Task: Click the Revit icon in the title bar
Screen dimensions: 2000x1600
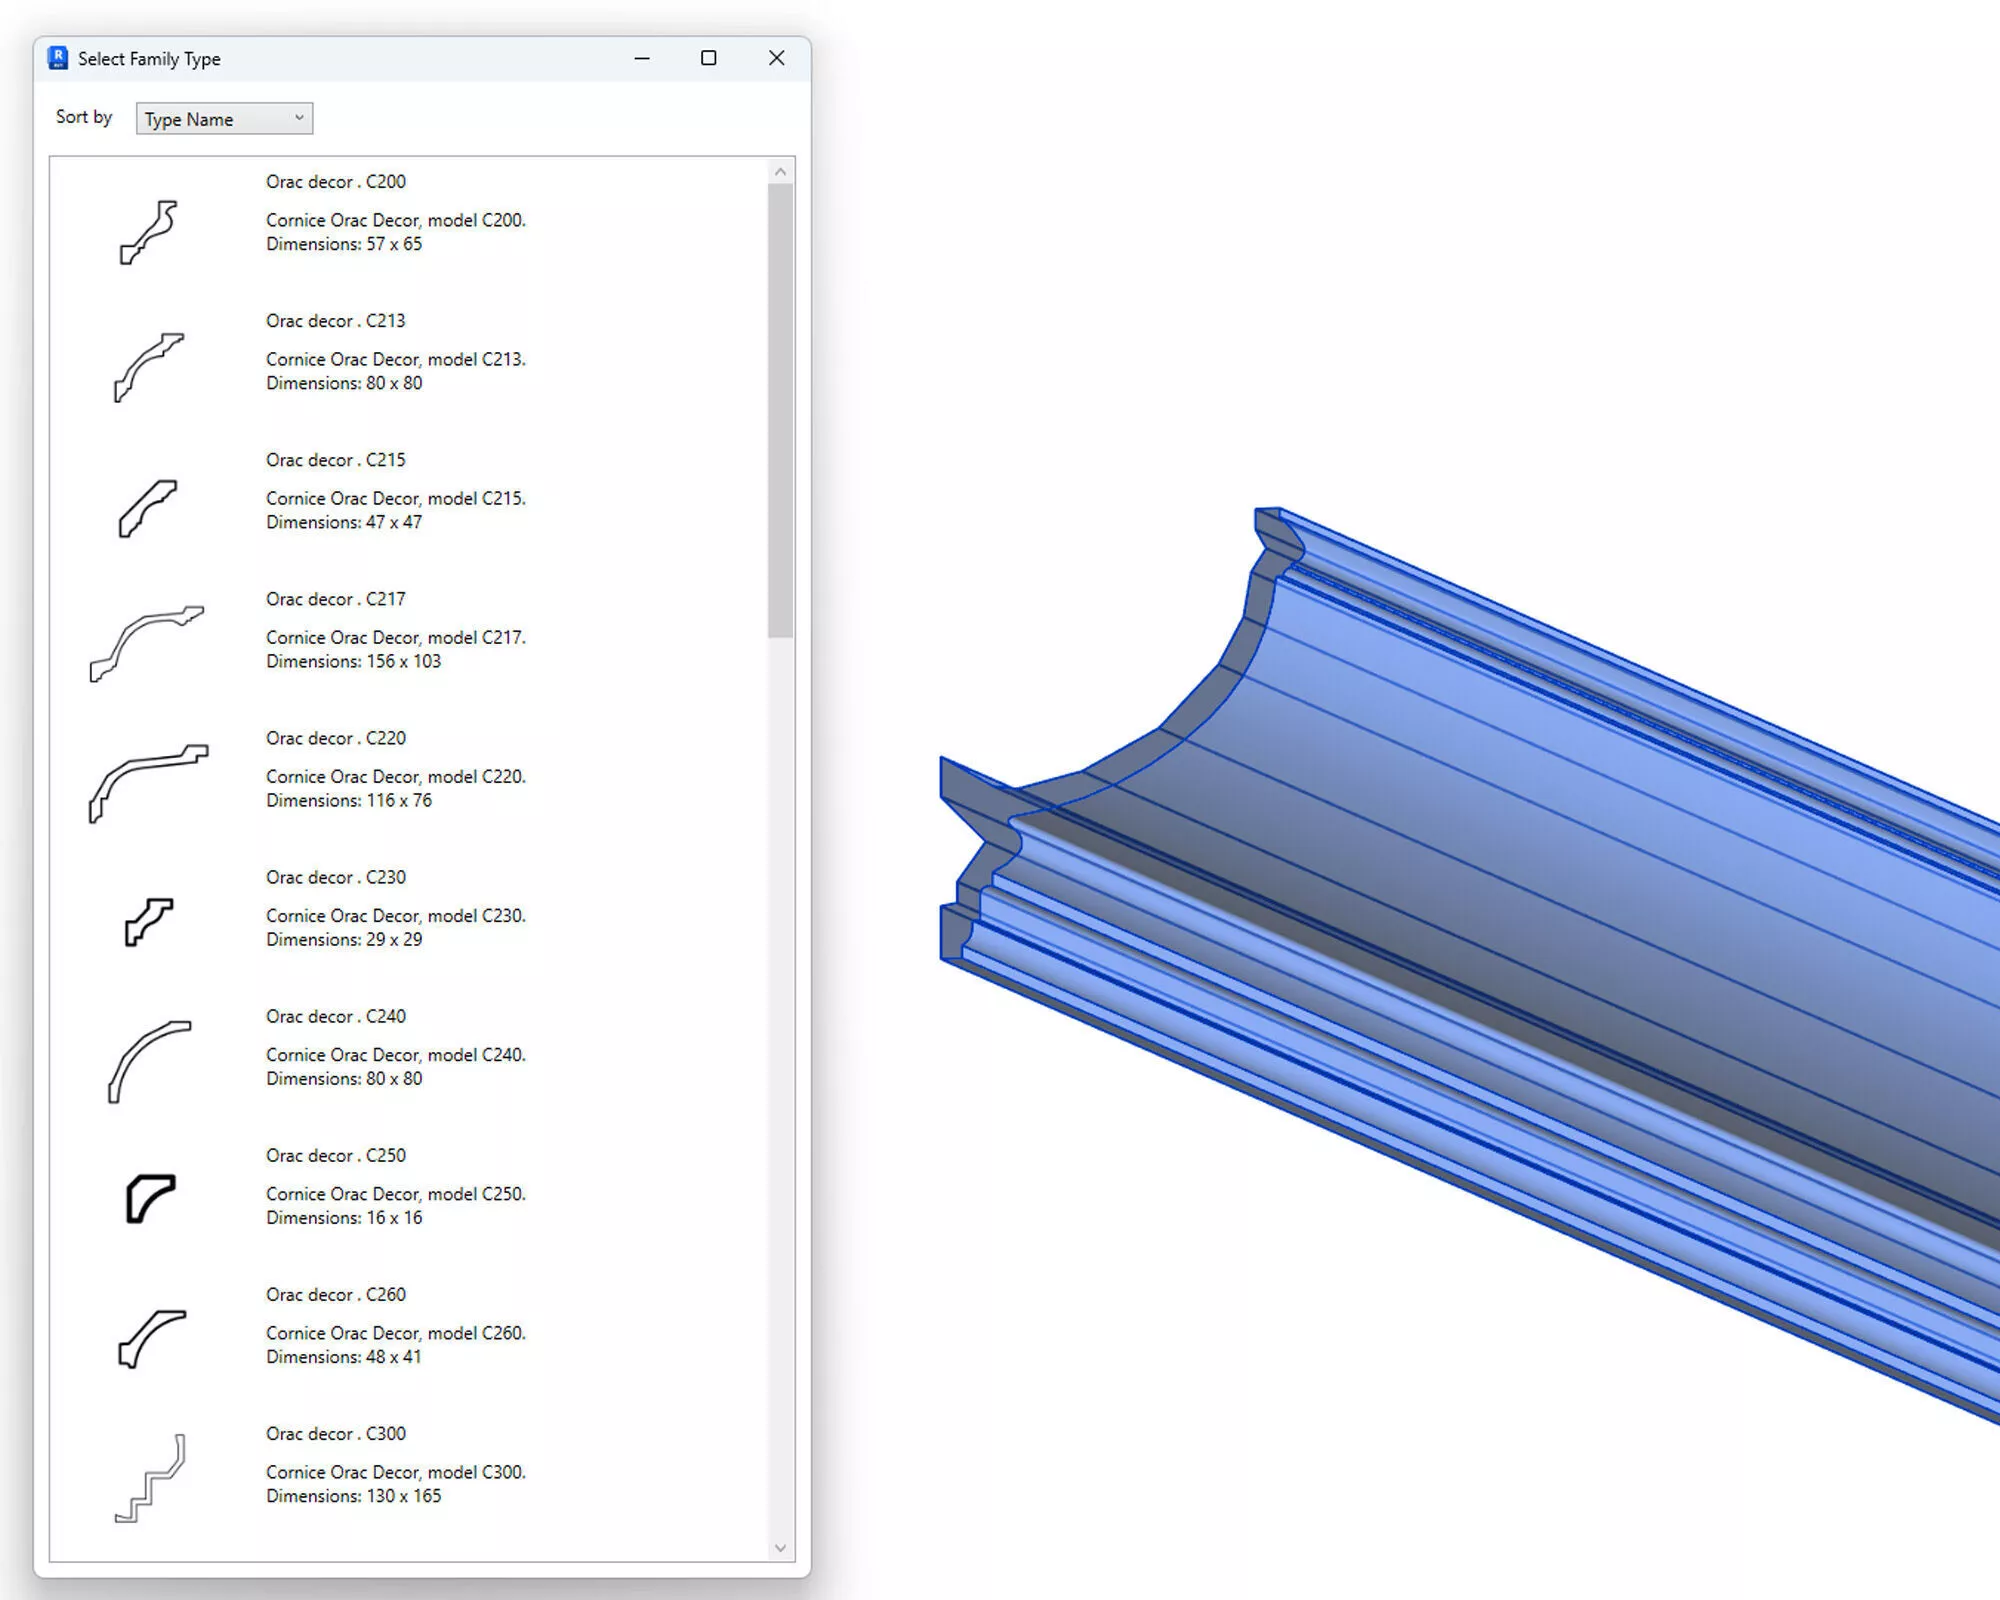Action: [x=58, y=58]
